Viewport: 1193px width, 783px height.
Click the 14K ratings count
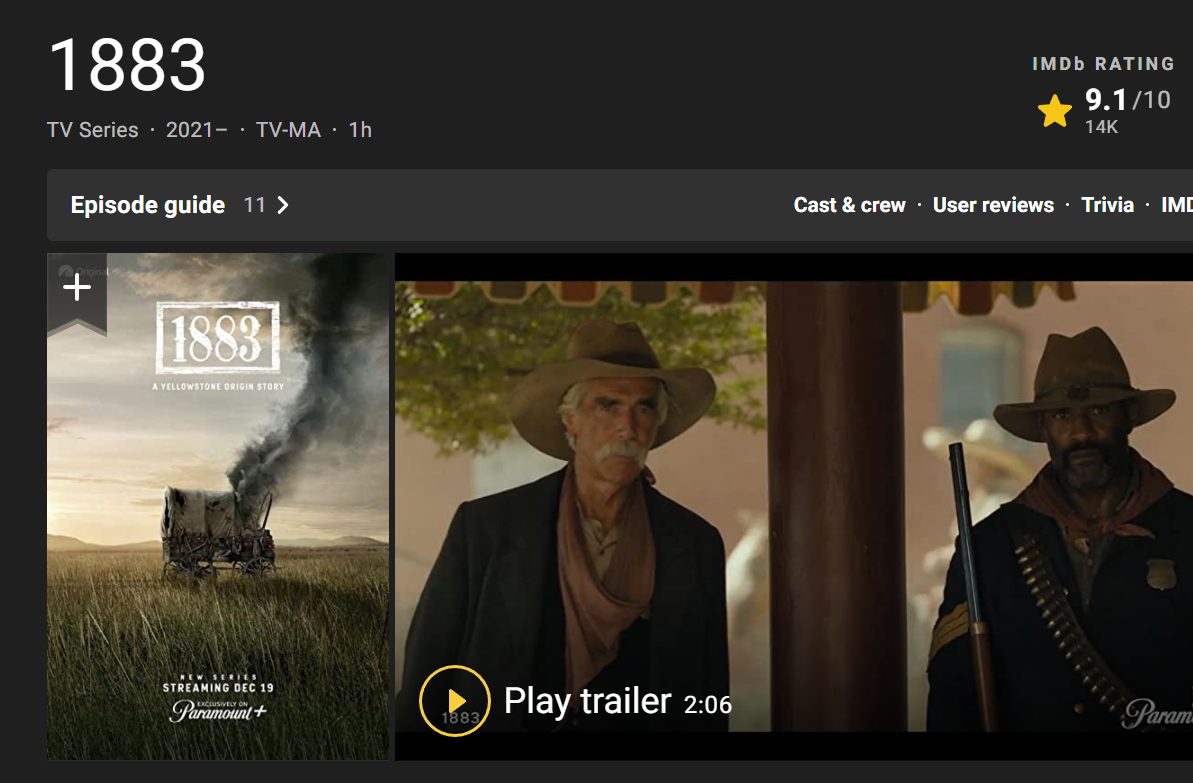[1101, 127]
